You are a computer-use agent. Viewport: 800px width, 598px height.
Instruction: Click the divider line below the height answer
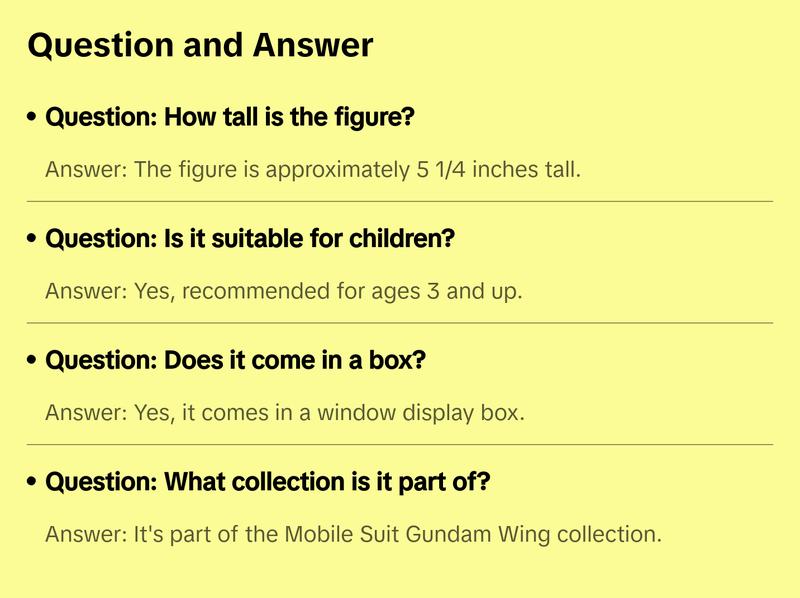[400, 201]
